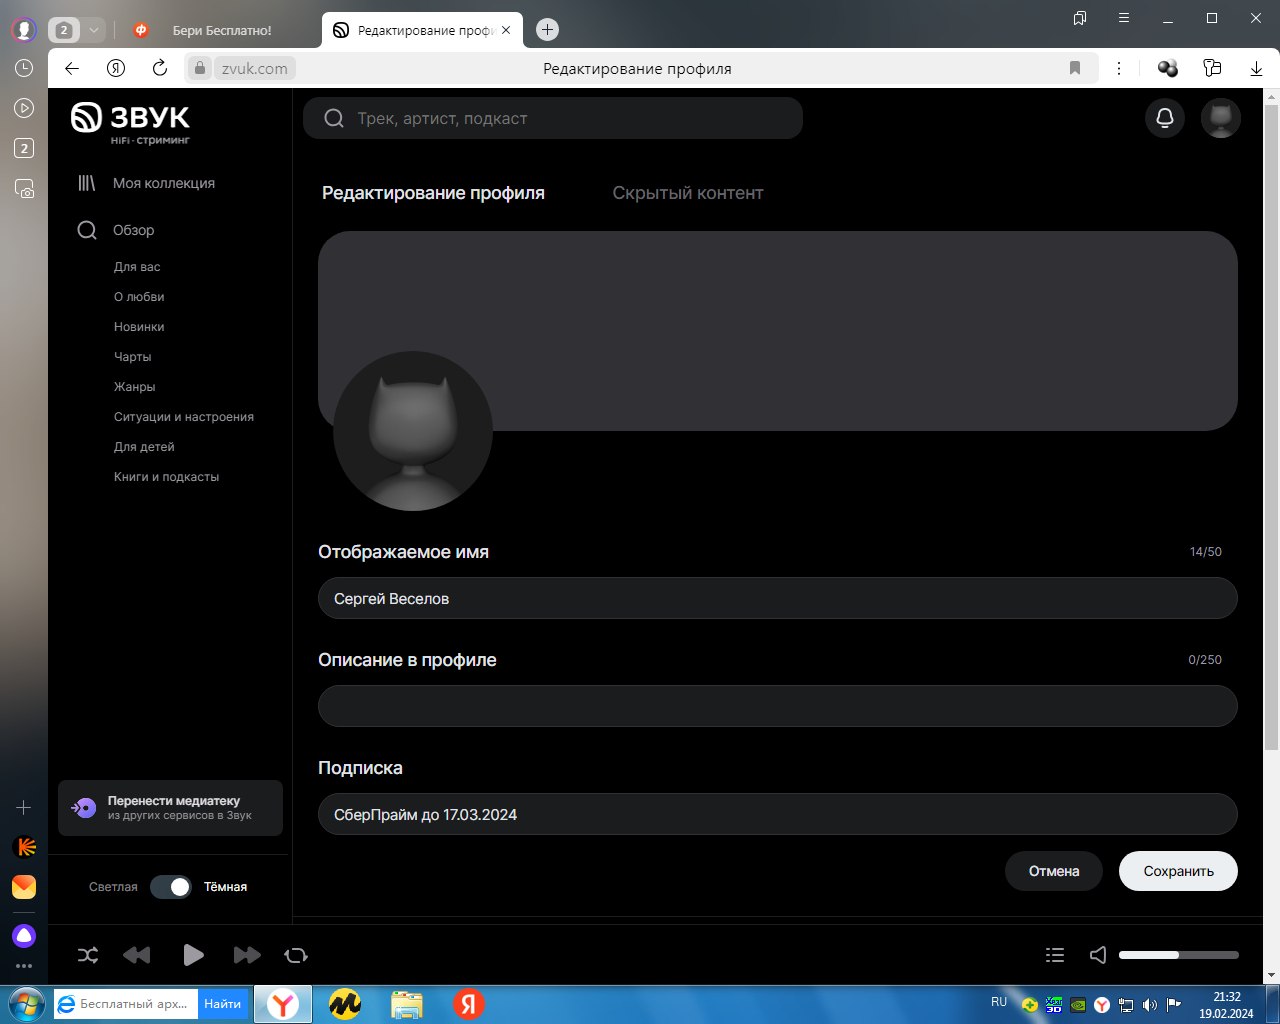Click the Сохранить button
1280x1024 pixels.
[x=1177, y=871]
